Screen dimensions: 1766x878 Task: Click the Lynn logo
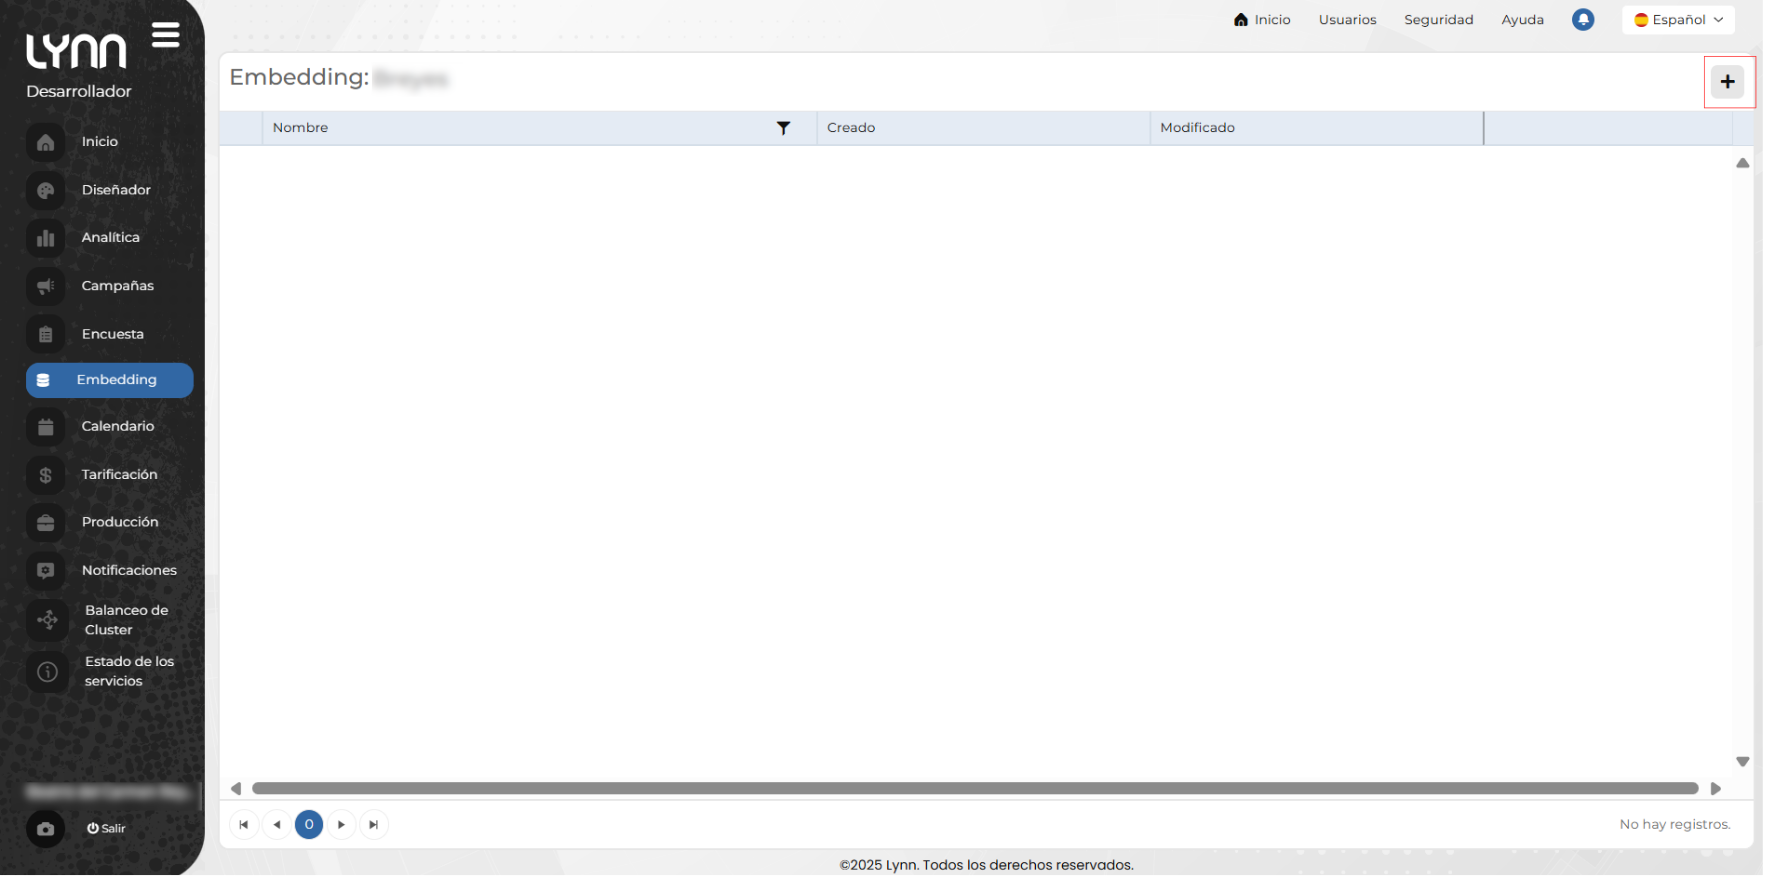pos(77,51)
